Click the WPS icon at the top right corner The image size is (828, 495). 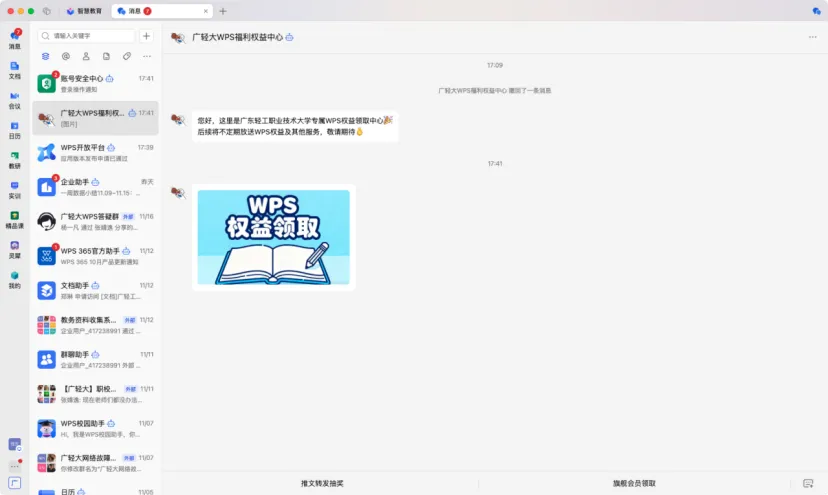[816, 11]
